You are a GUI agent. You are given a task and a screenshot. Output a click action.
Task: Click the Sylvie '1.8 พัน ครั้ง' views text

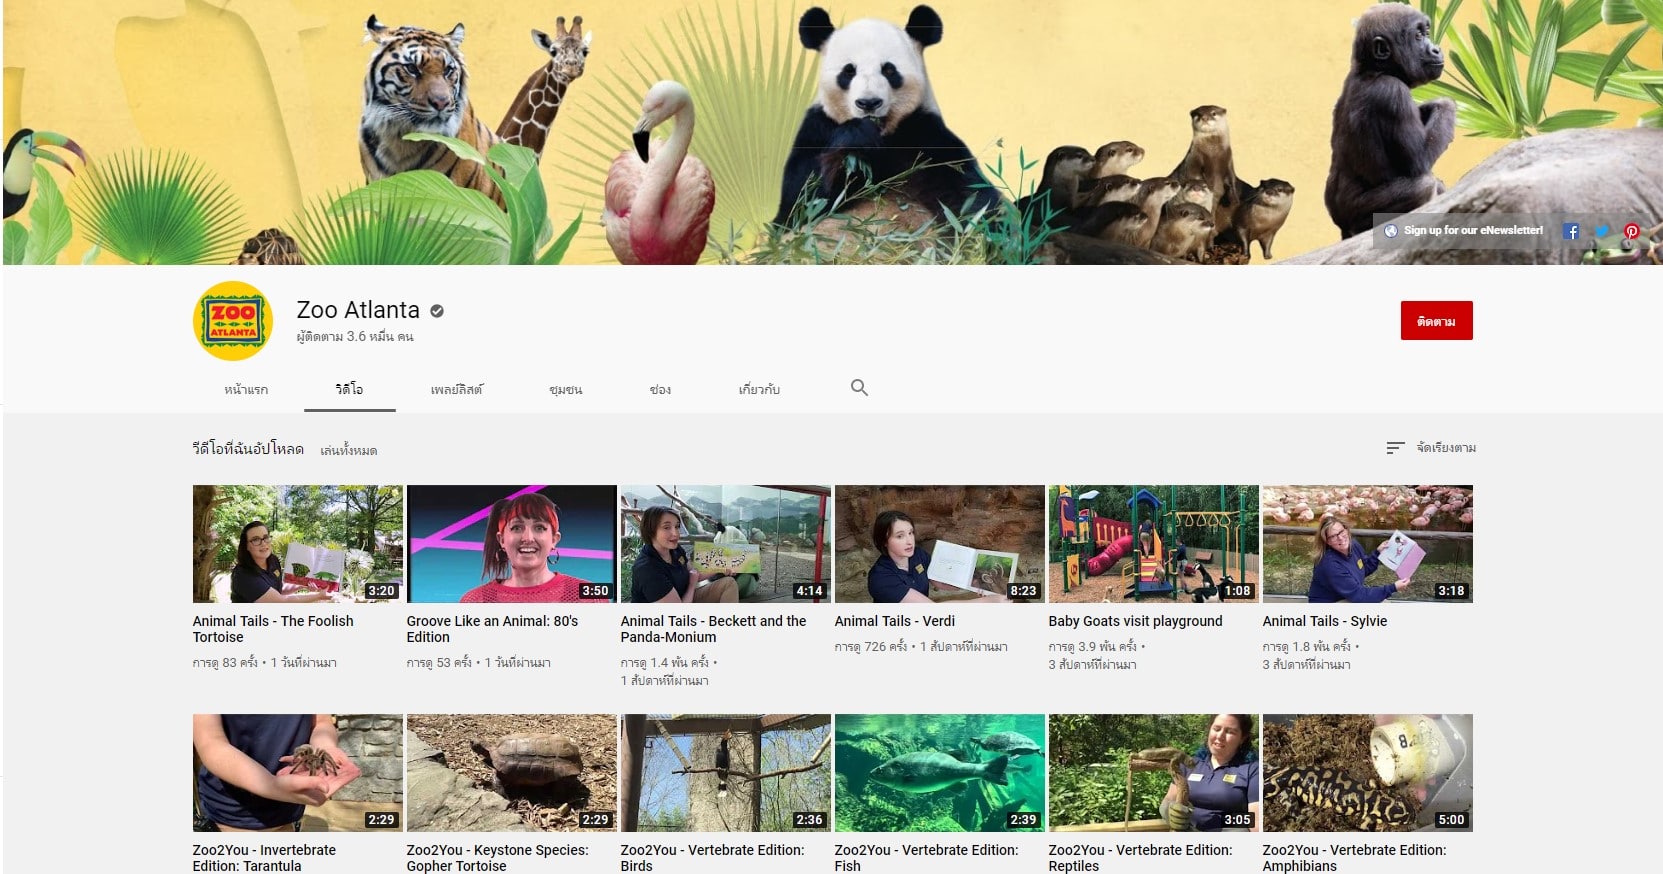(x=1307, y=647)
